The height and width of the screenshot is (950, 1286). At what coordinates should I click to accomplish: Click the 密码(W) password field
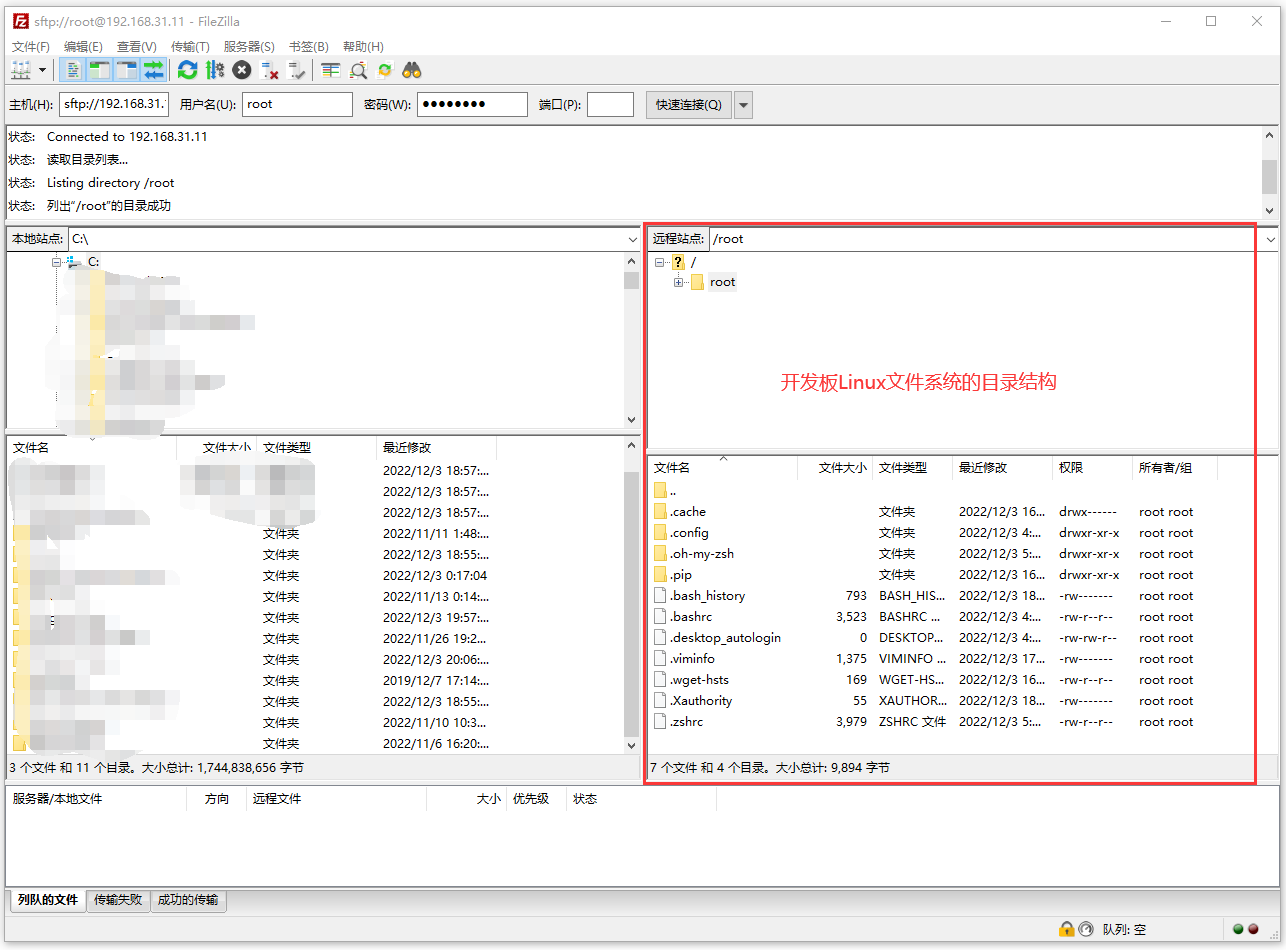tap(472, 104)
